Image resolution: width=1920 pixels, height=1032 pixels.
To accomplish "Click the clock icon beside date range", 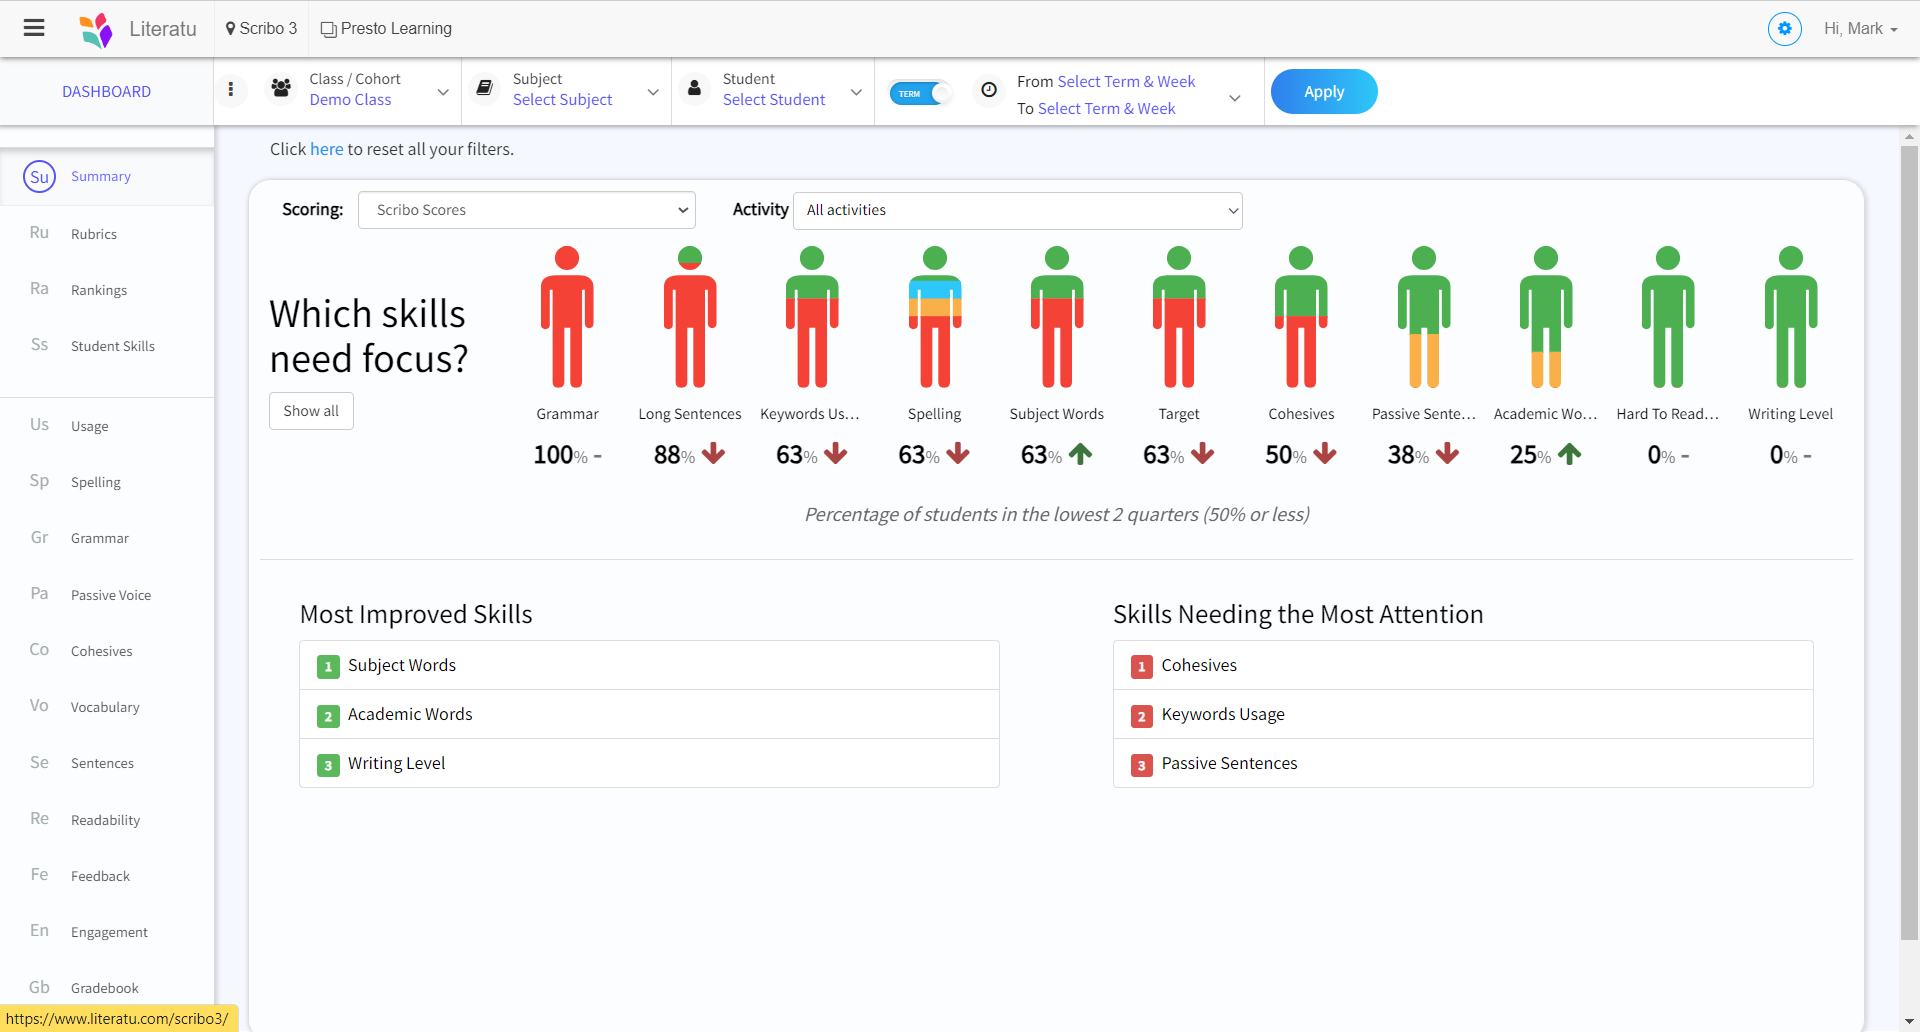I will coord(988,90).
